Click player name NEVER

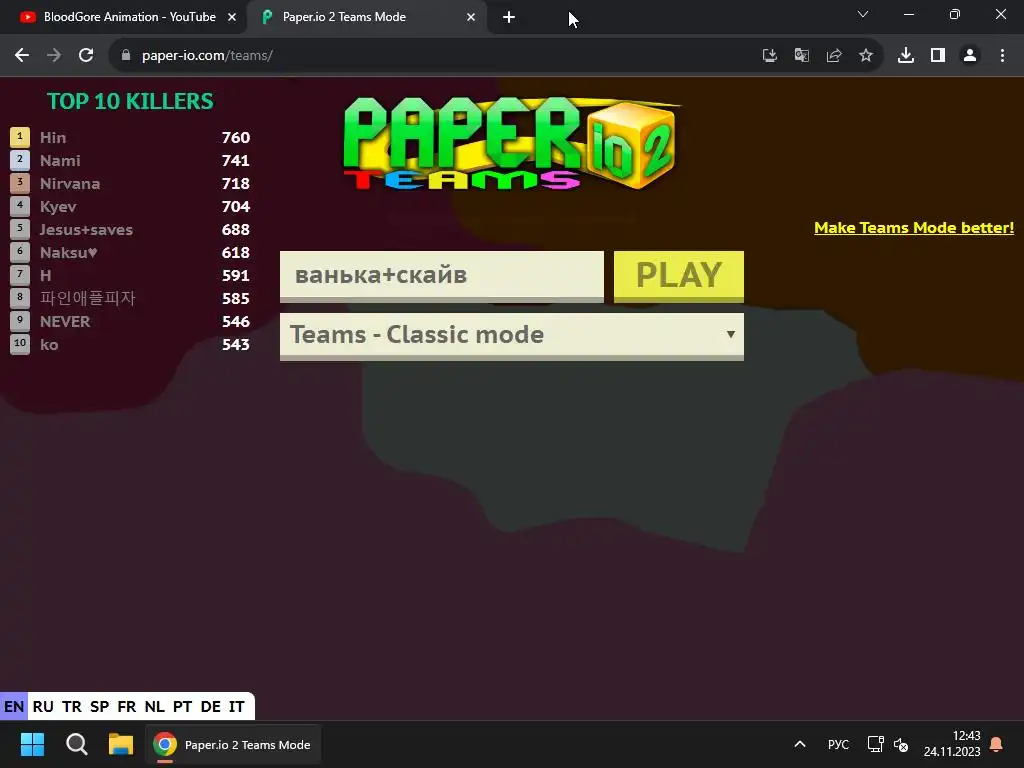(65, 322)
